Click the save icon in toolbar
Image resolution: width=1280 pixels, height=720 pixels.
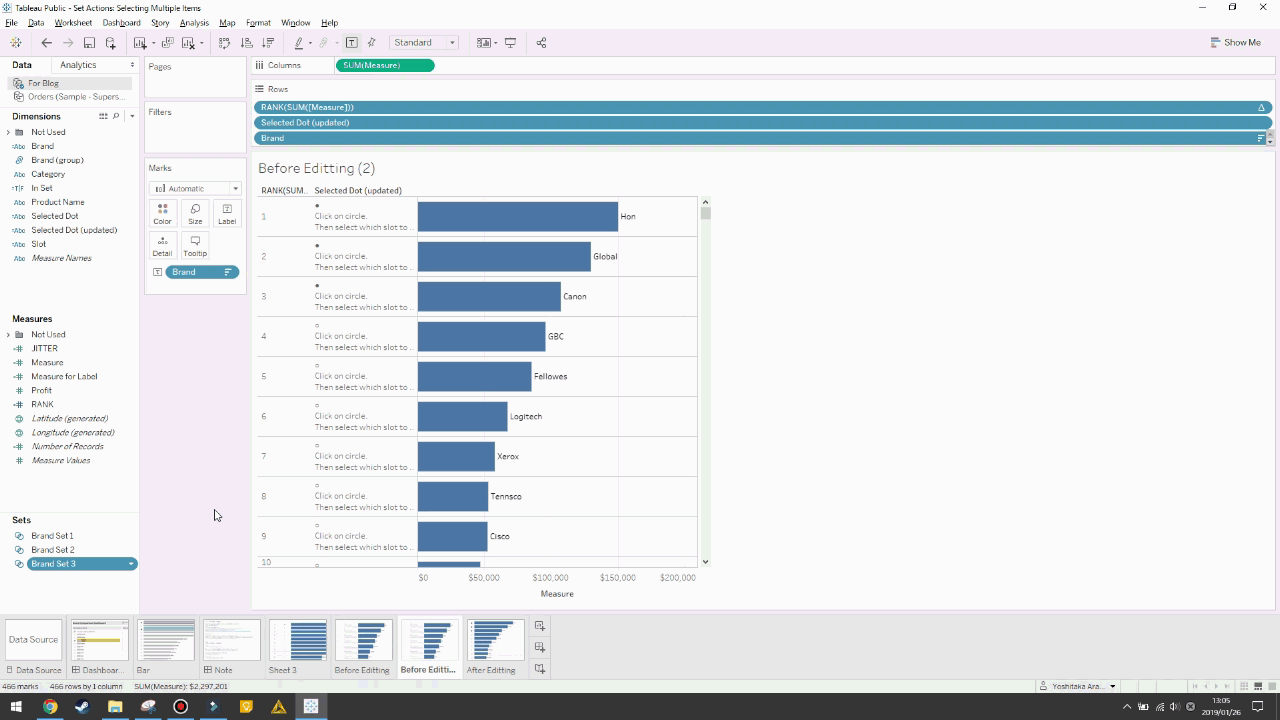89,43
